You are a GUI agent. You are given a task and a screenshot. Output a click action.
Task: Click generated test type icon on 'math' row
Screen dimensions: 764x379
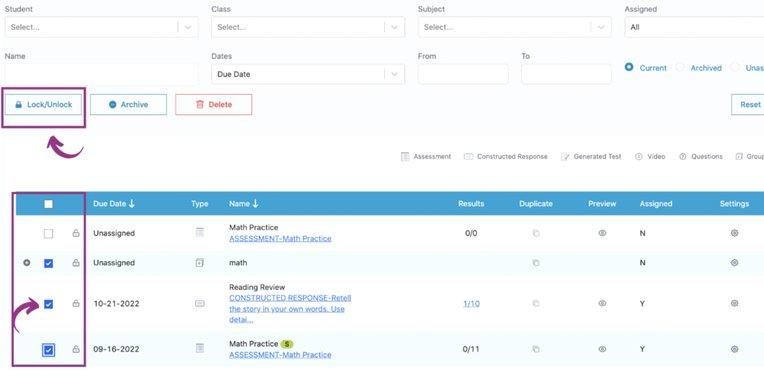coord(199,263)
